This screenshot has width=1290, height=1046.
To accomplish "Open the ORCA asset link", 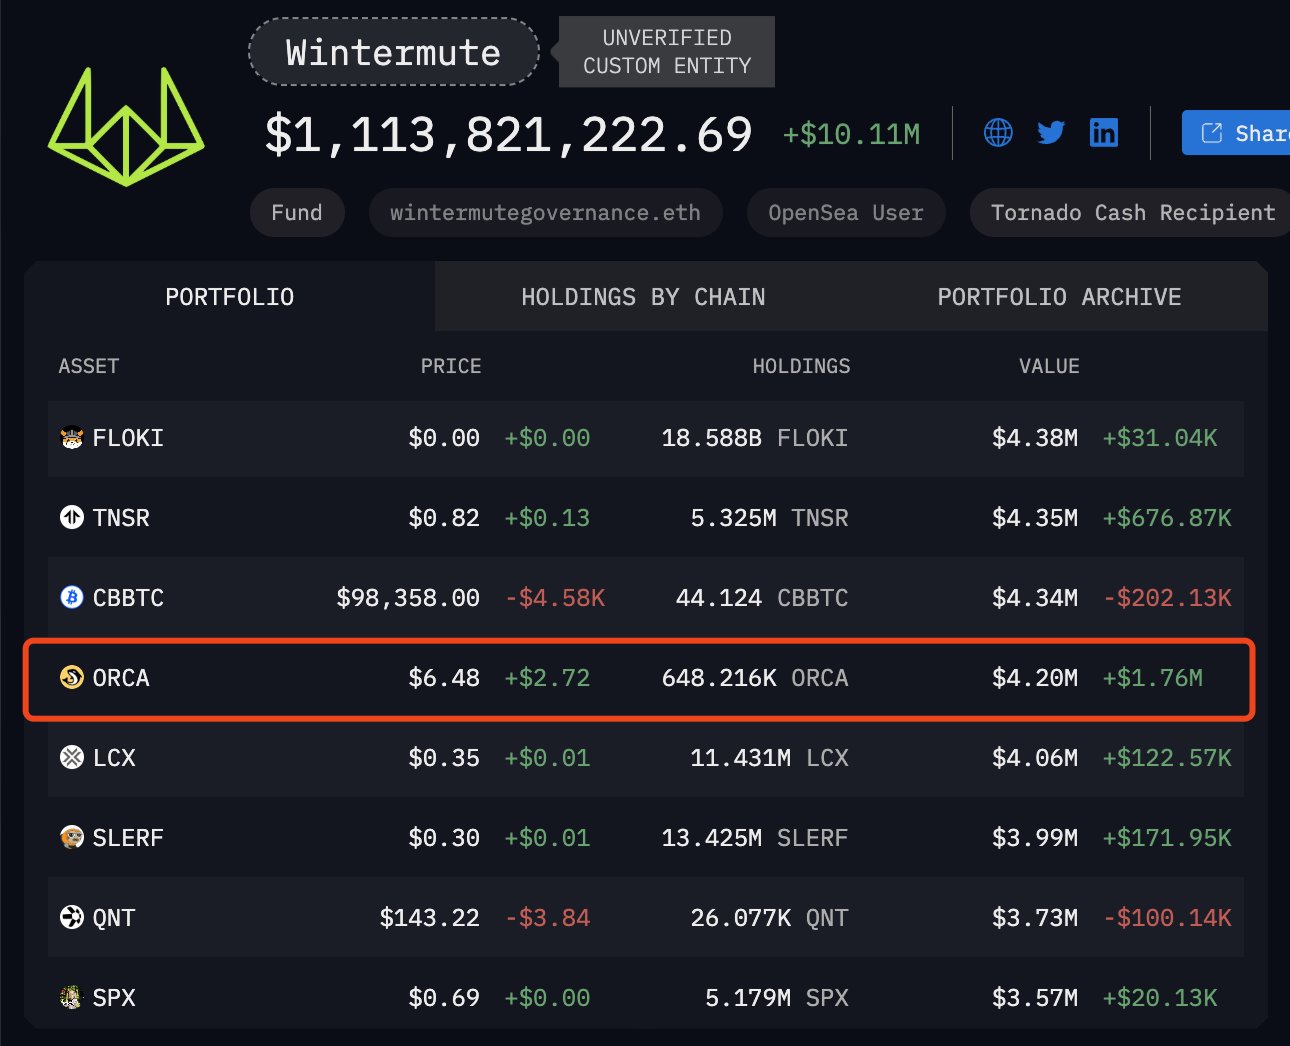I will (x=121, y=678).
